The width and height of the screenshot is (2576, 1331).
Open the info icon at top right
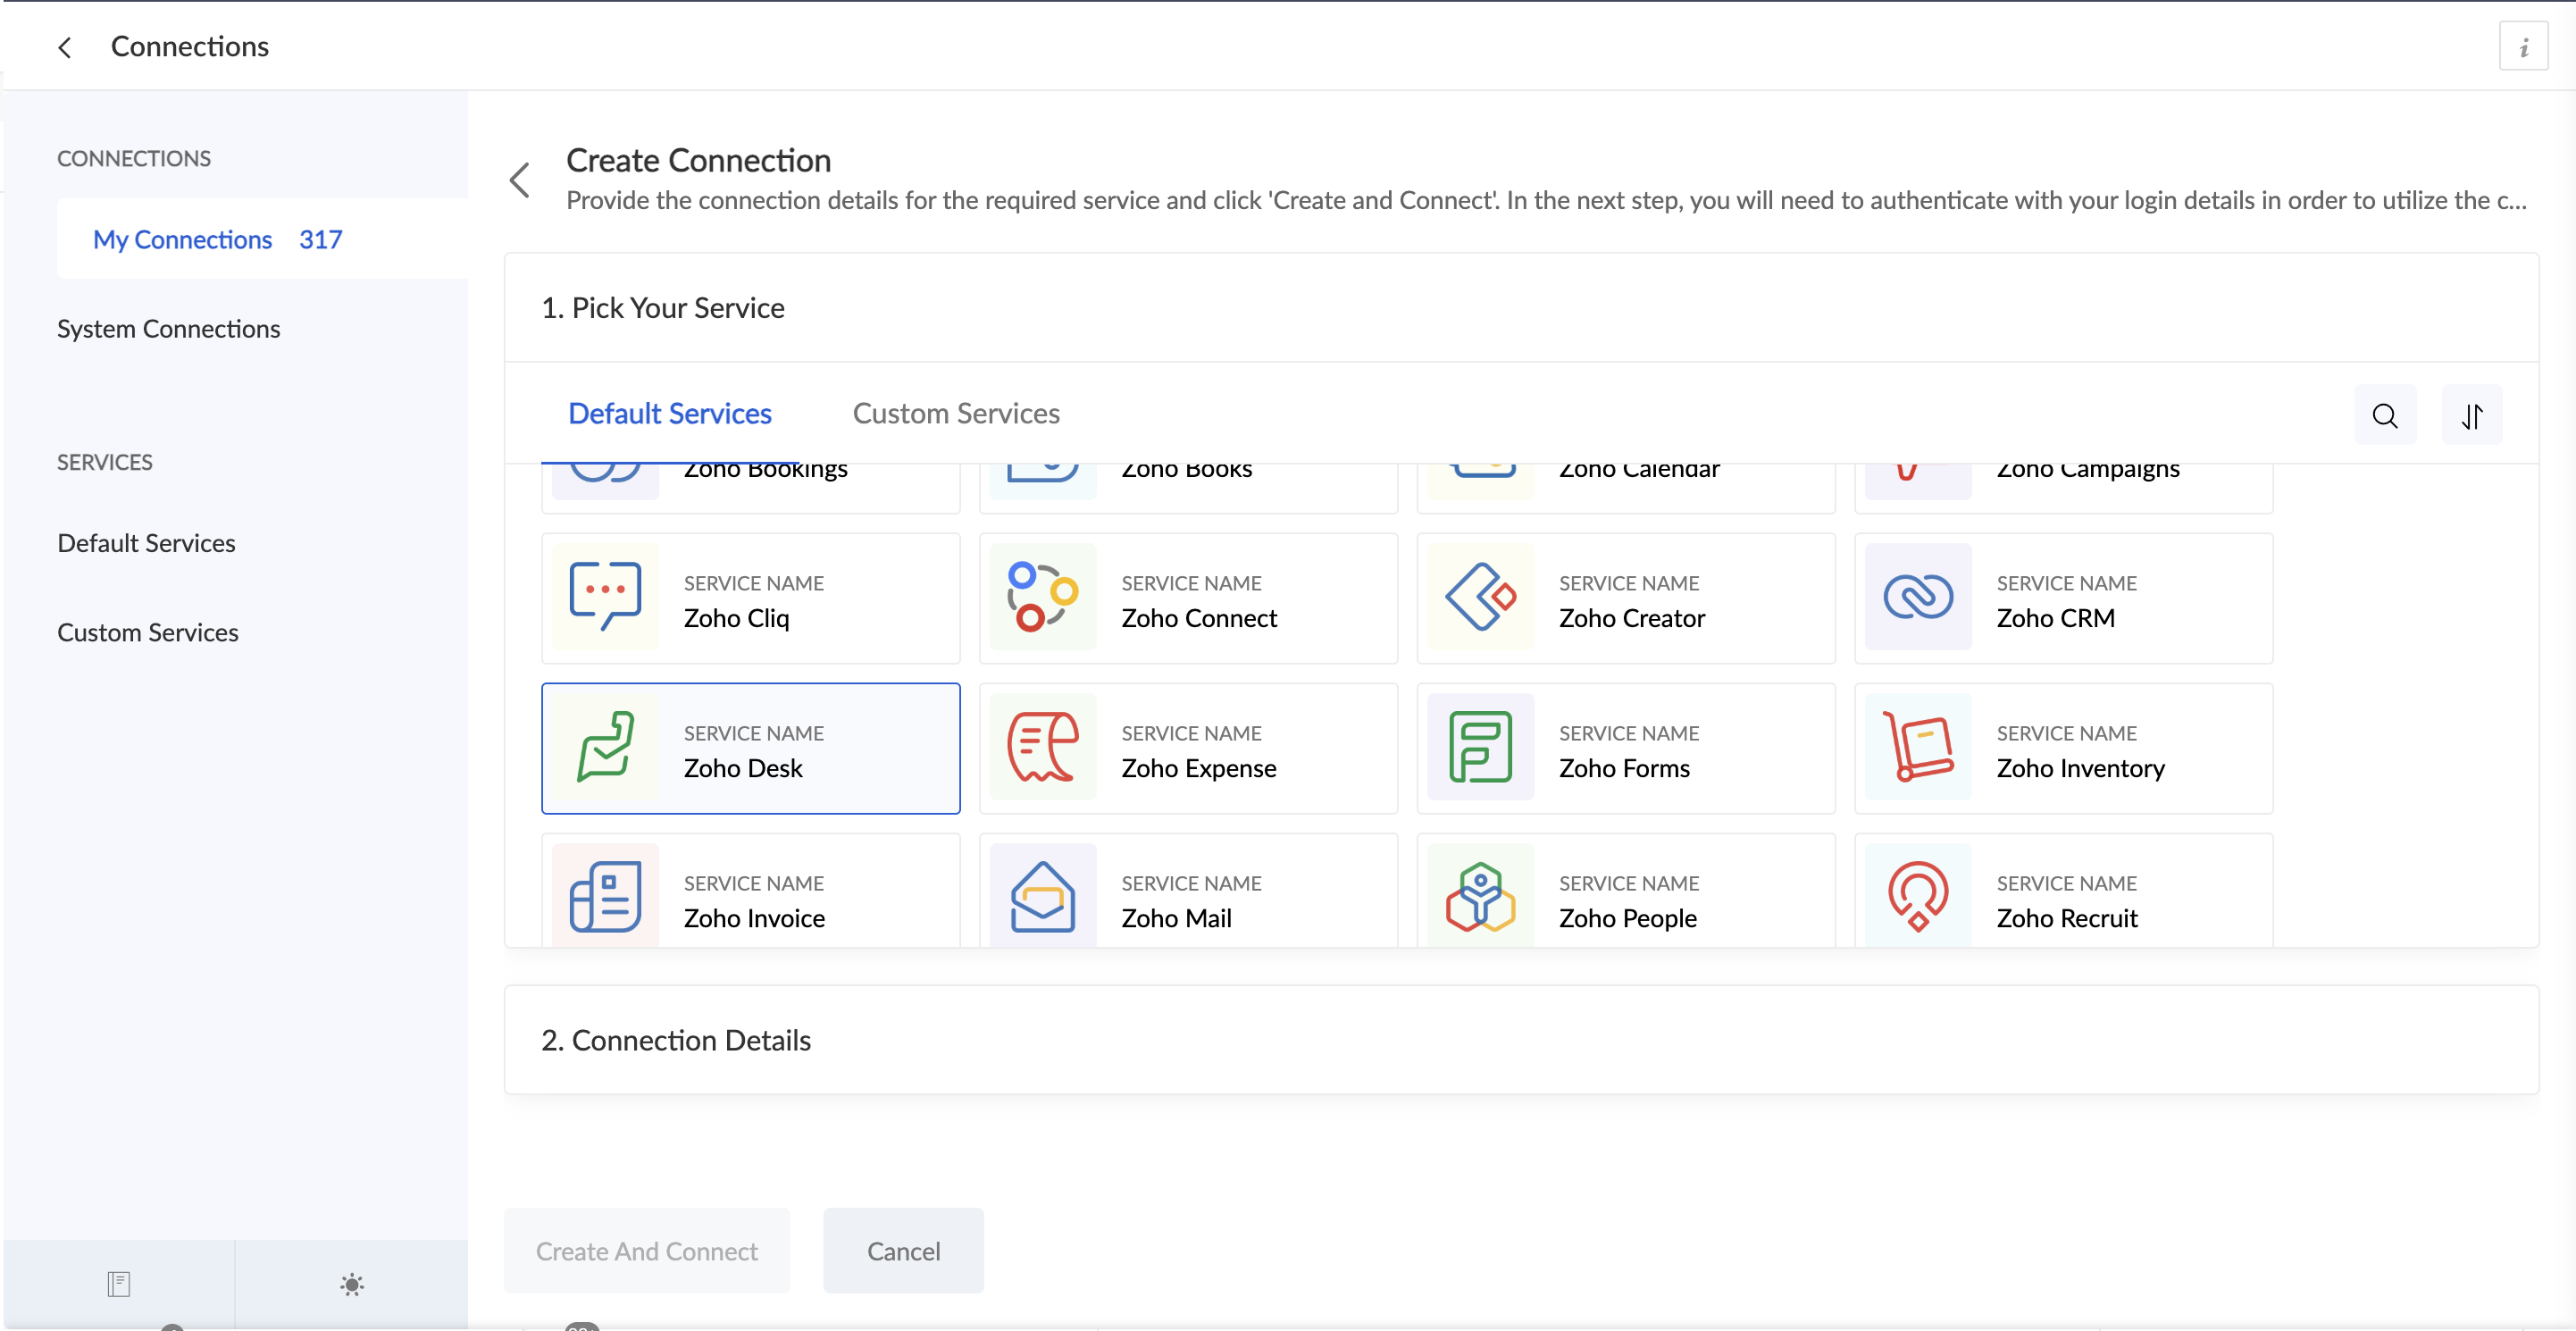(2523, 47)
